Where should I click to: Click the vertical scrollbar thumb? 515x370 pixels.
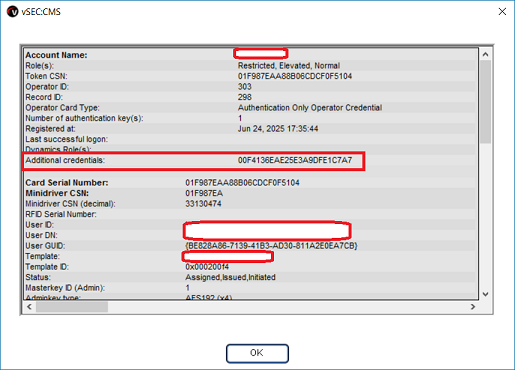click(485, 101)
